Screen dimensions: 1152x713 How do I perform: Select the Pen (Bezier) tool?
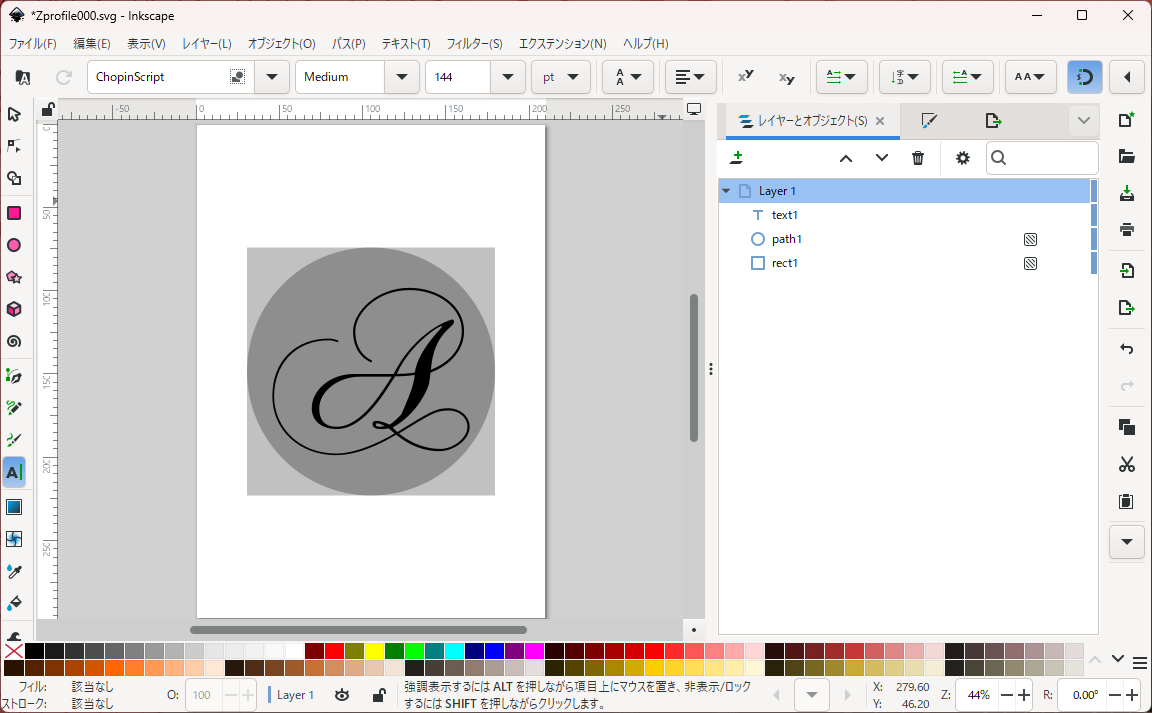(x=14, y=376)
